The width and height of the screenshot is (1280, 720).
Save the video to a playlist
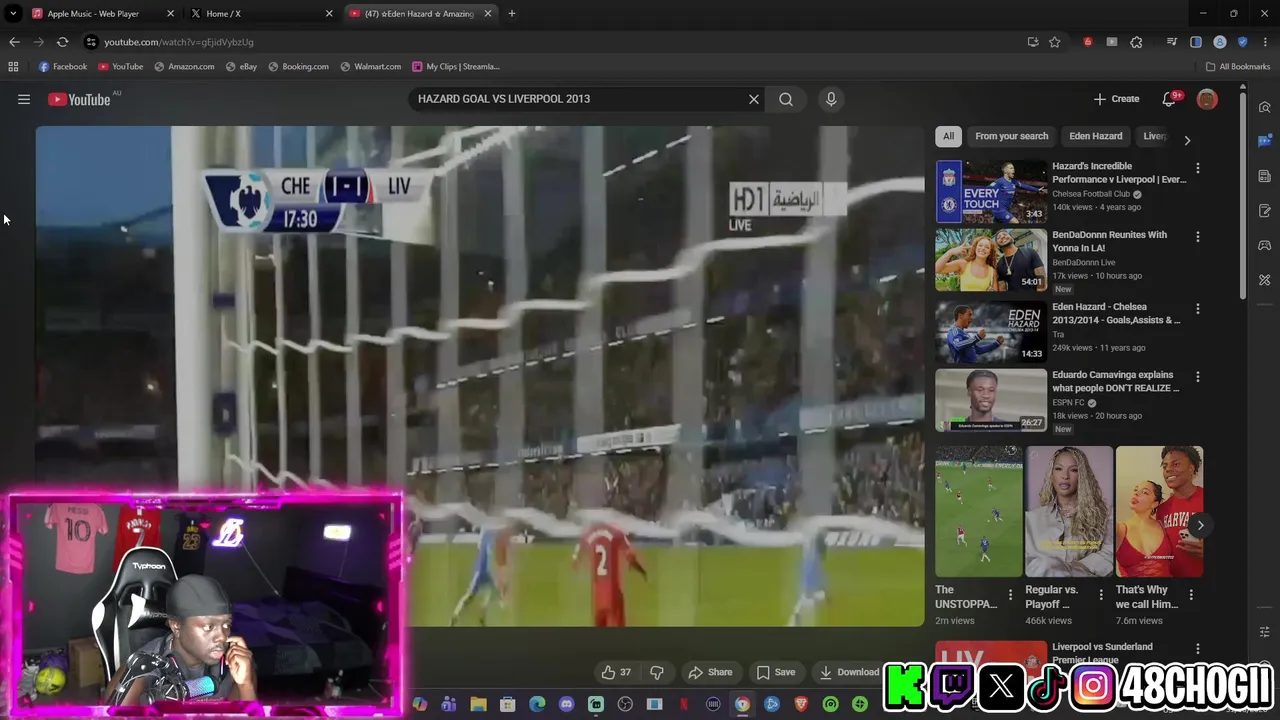pyautogui.click(x=776, y=672)
